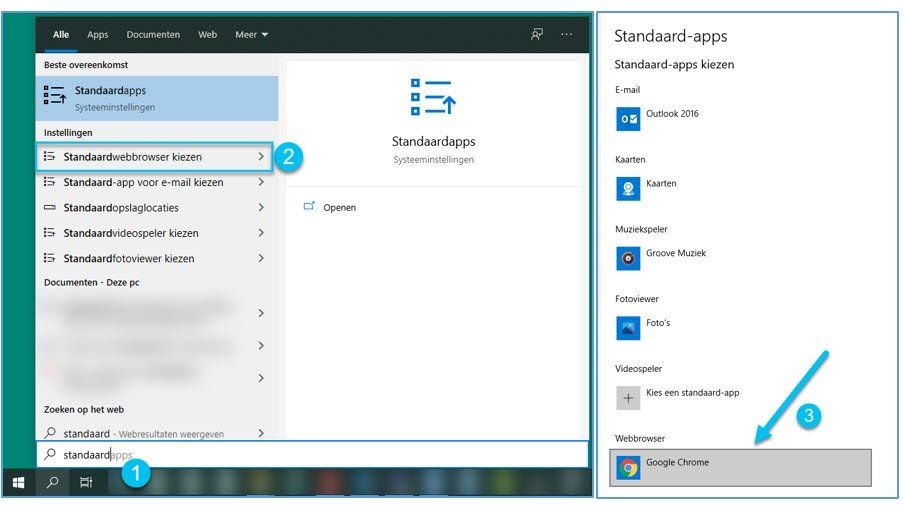Expand arrow next to standaard web result
Screen dimensions: 904x505
pos(261,433)
